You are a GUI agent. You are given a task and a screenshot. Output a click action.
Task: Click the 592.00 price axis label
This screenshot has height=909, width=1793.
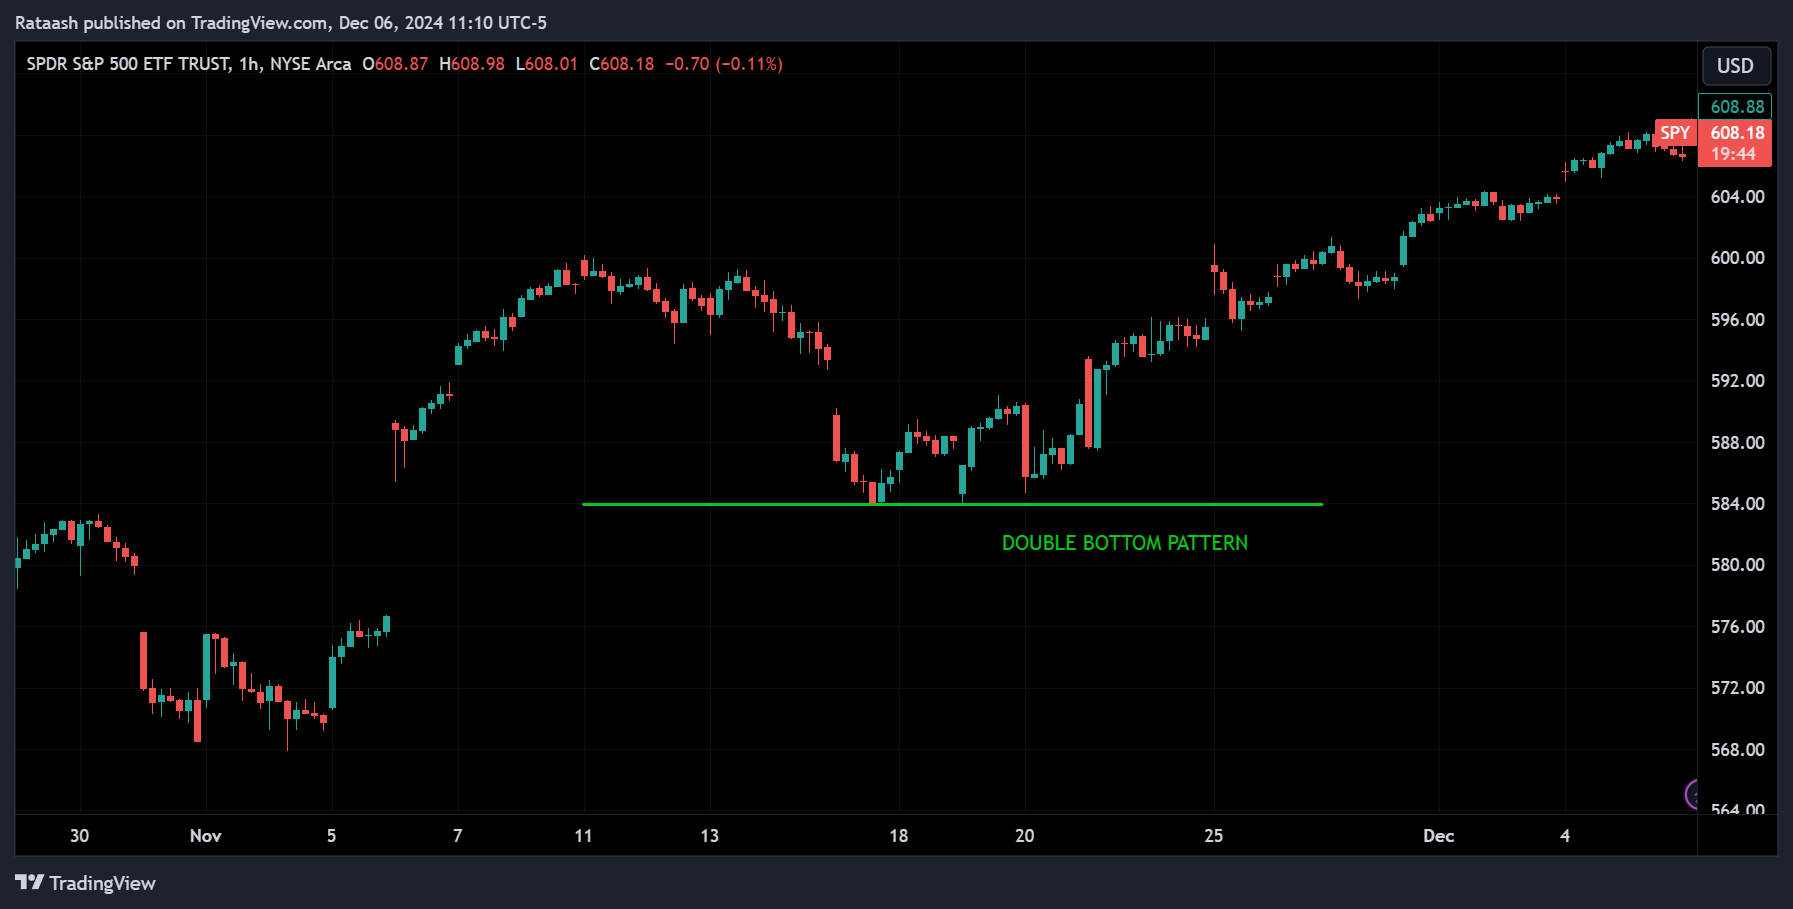tap(1737, 381)
